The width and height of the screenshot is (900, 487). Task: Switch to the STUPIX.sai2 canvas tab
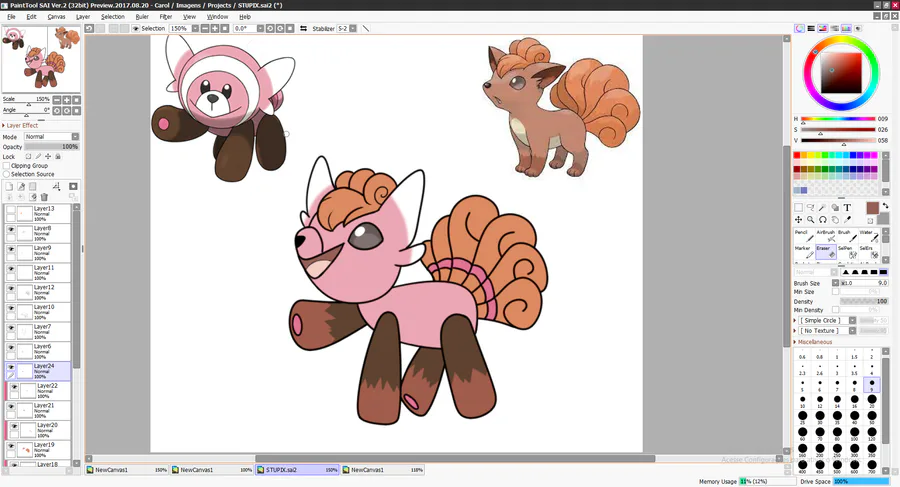click(297, 470)
